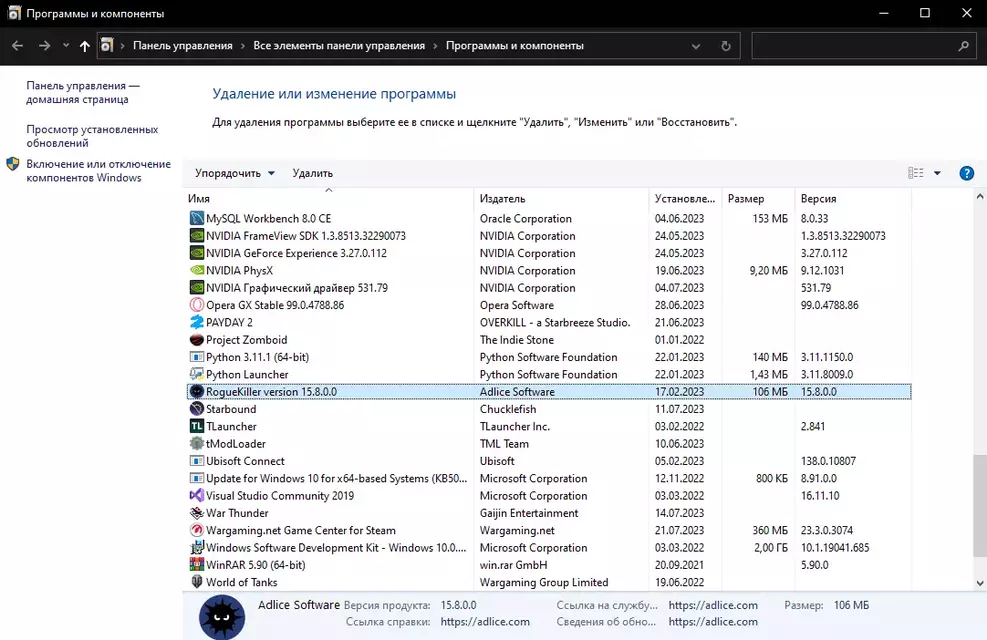987x640 pixels.
Task: Open recent locations dropdown arrow
Action: pyautogui.click(x=65, y=46)
